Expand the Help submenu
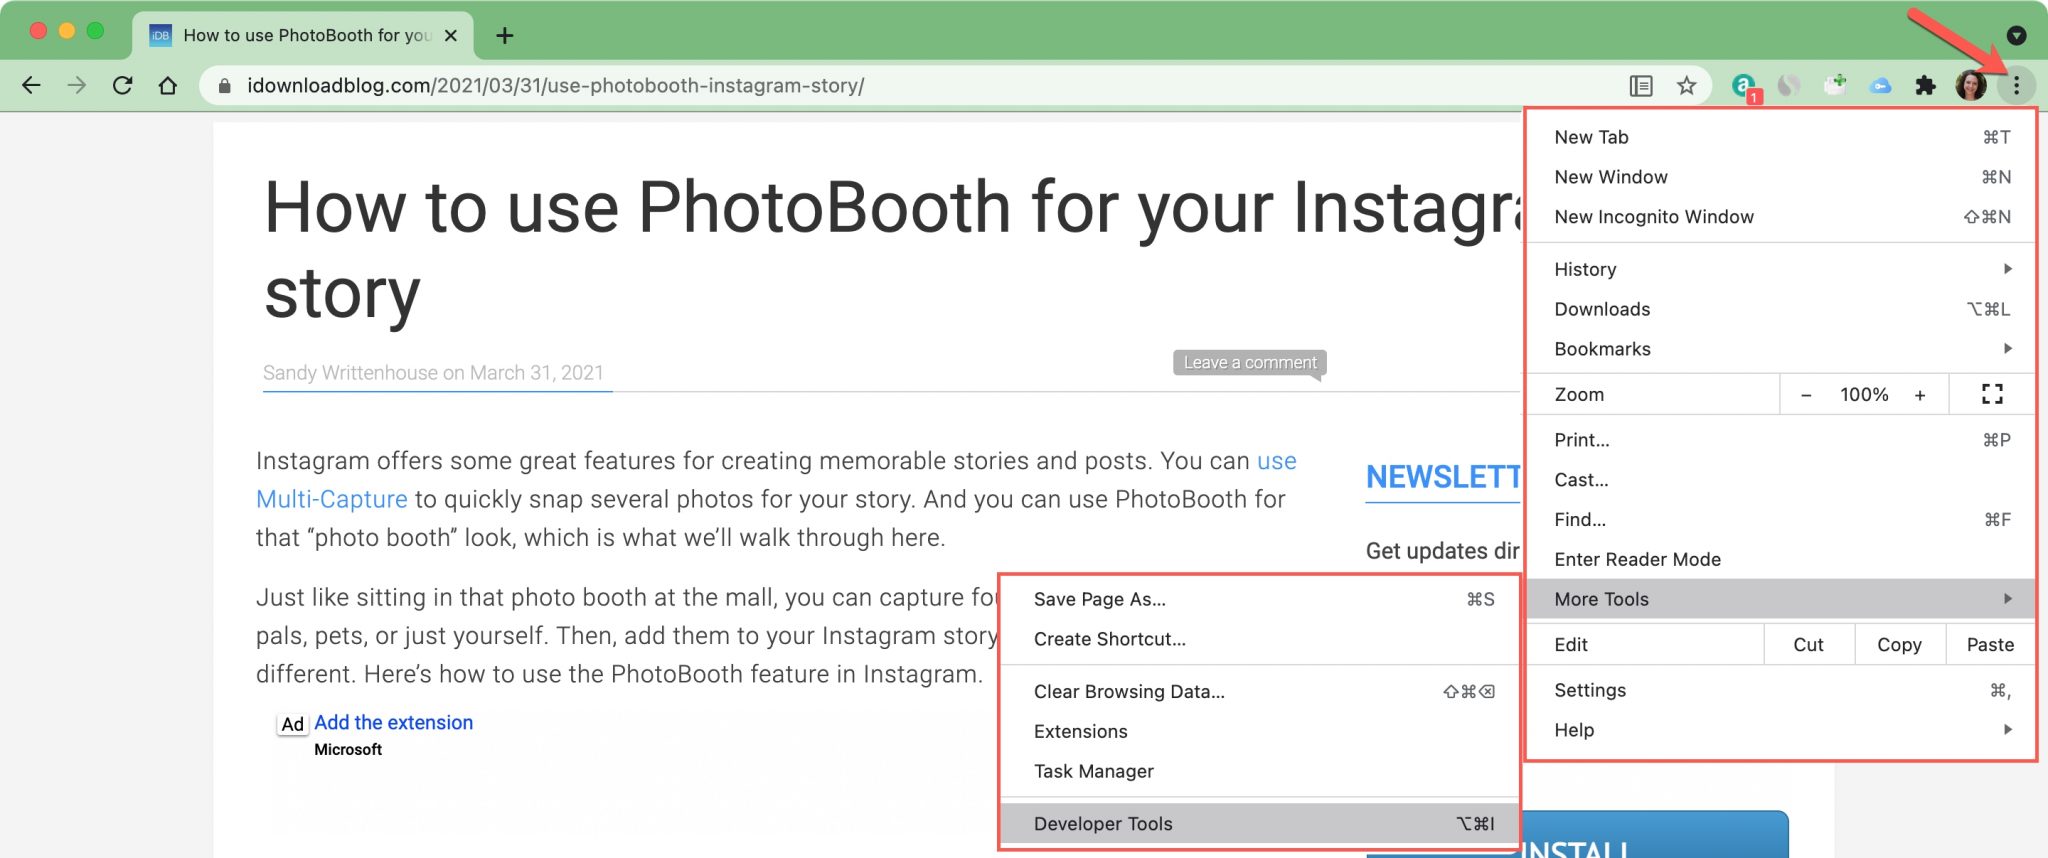2048x858 pixels. [x=1781, y=730]
